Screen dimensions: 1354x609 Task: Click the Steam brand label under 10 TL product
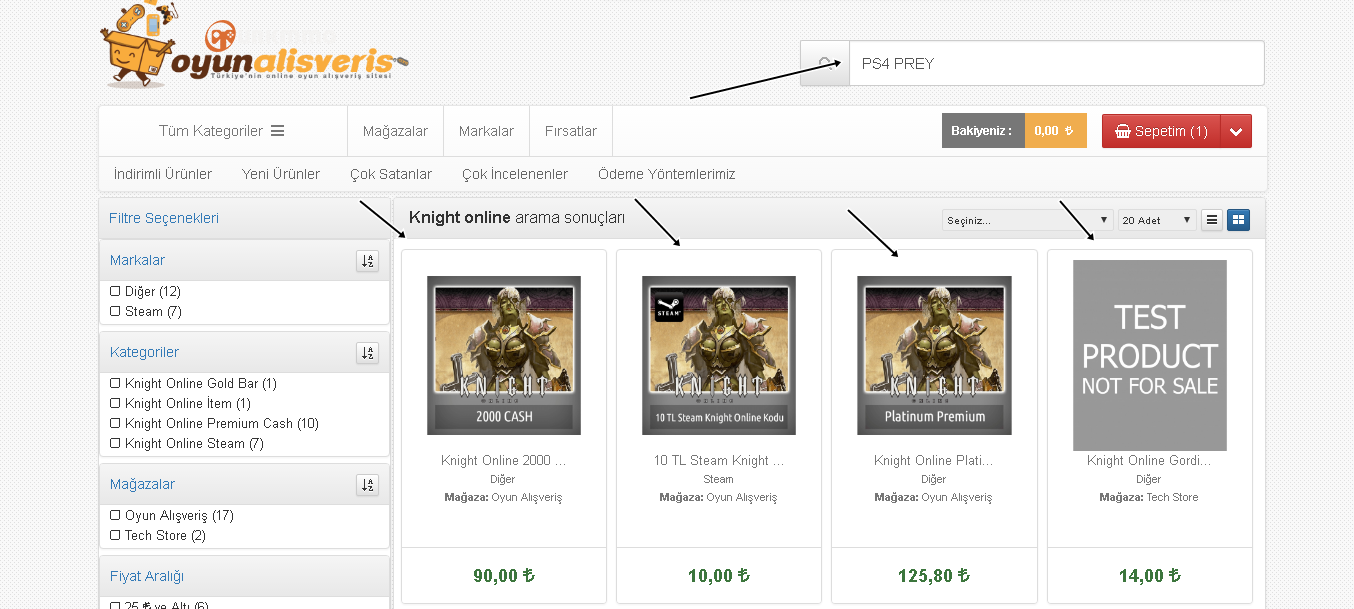(718, 479)
